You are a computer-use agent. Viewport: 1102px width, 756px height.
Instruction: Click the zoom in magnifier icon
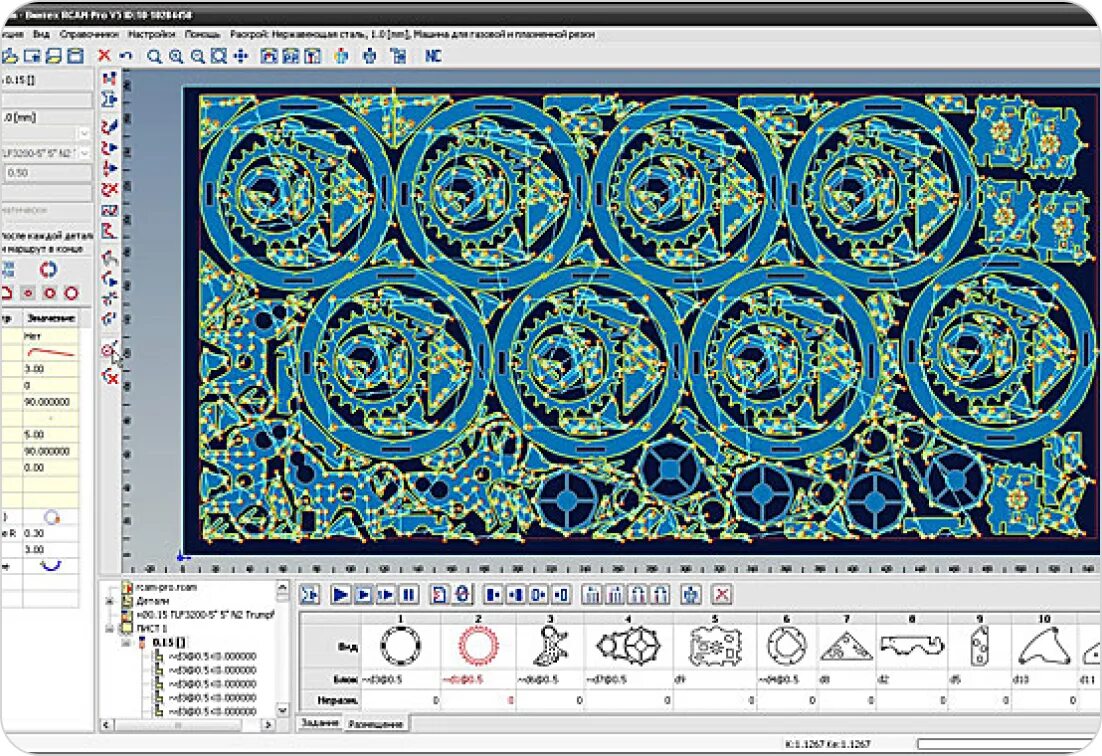coord(176,56)
